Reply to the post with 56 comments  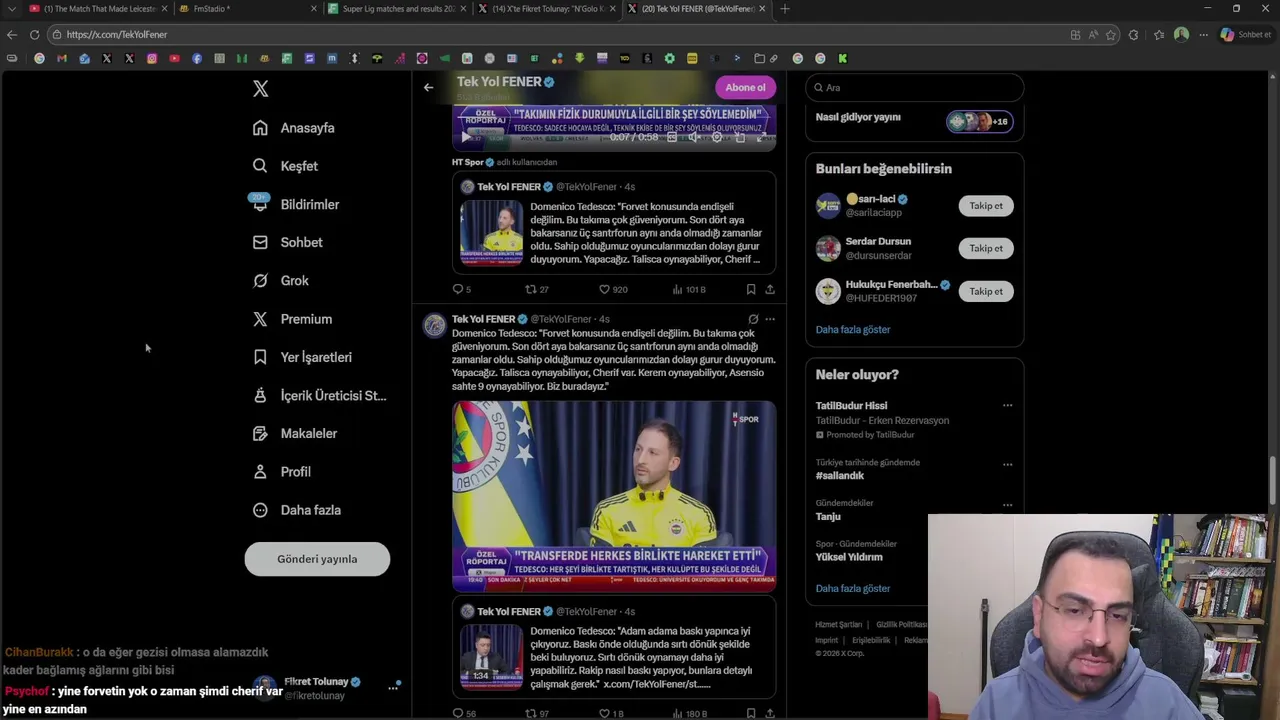coord(463,713)
